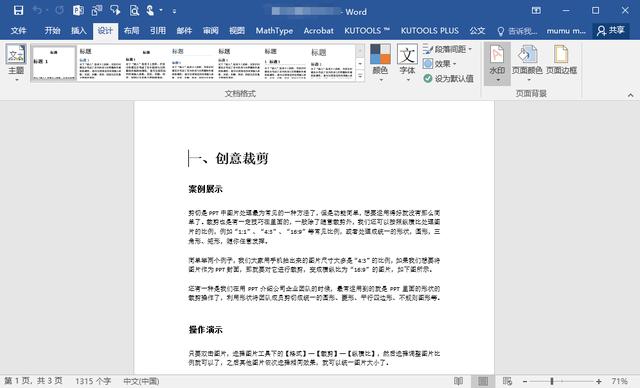Click the 页面边框 page borders button

pos(561,60)
